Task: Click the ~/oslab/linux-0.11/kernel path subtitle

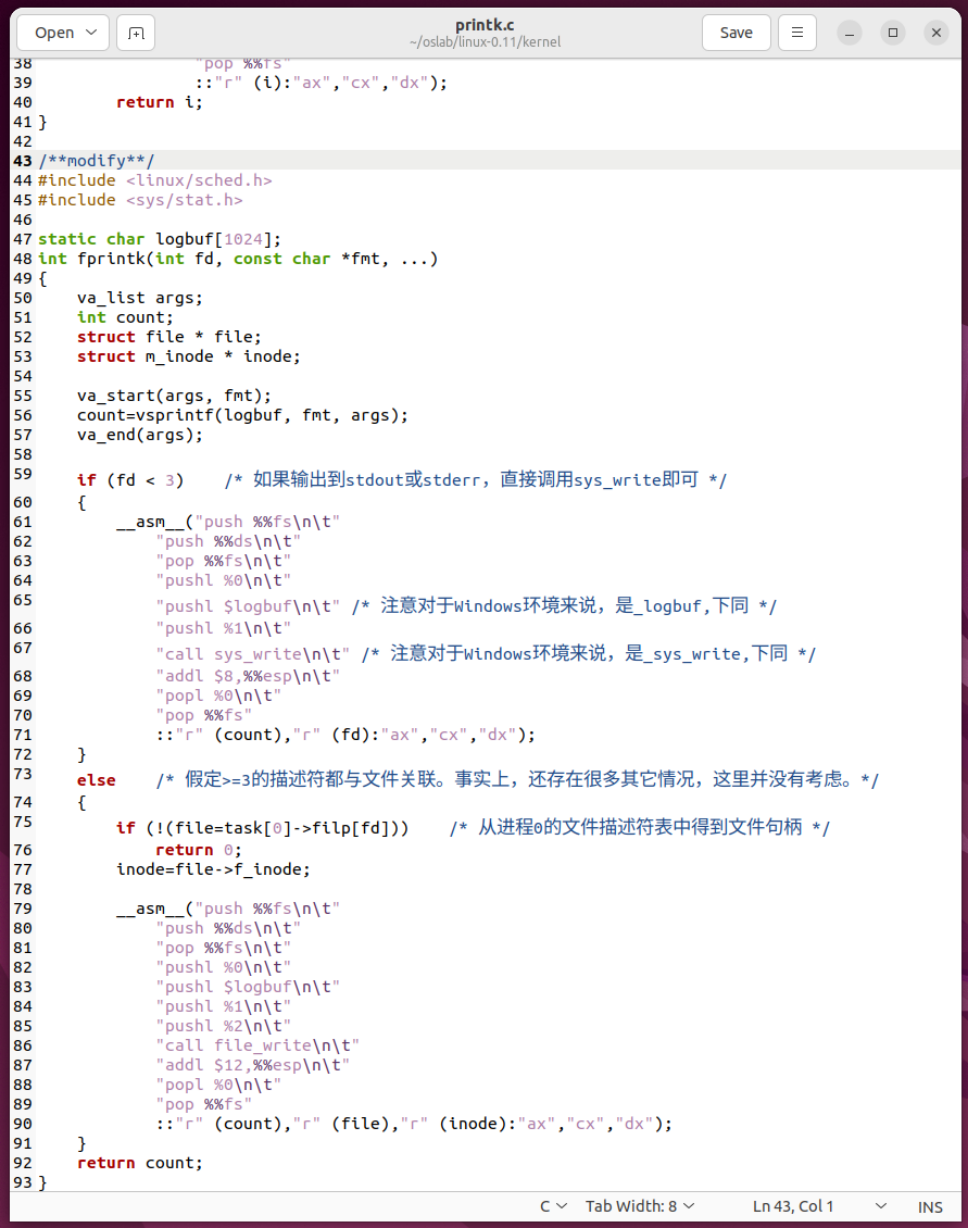Action: click(484, 43)
